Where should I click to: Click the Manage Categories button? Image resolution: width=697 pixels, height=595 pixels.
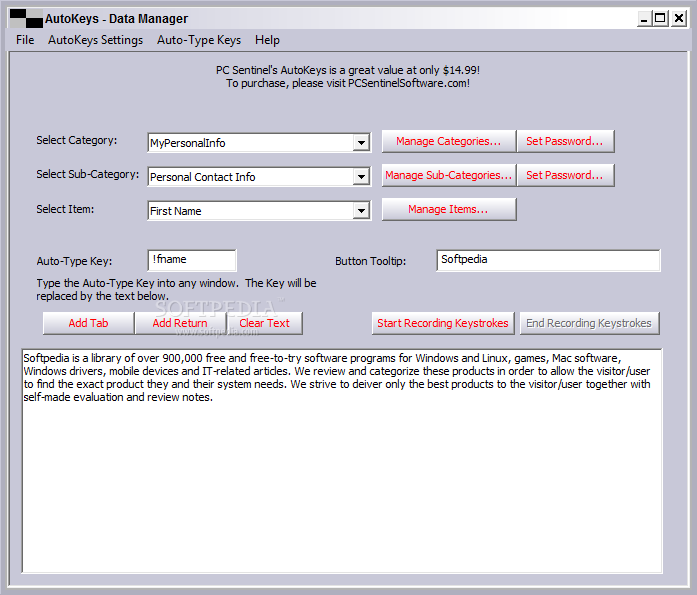point(449,141)
